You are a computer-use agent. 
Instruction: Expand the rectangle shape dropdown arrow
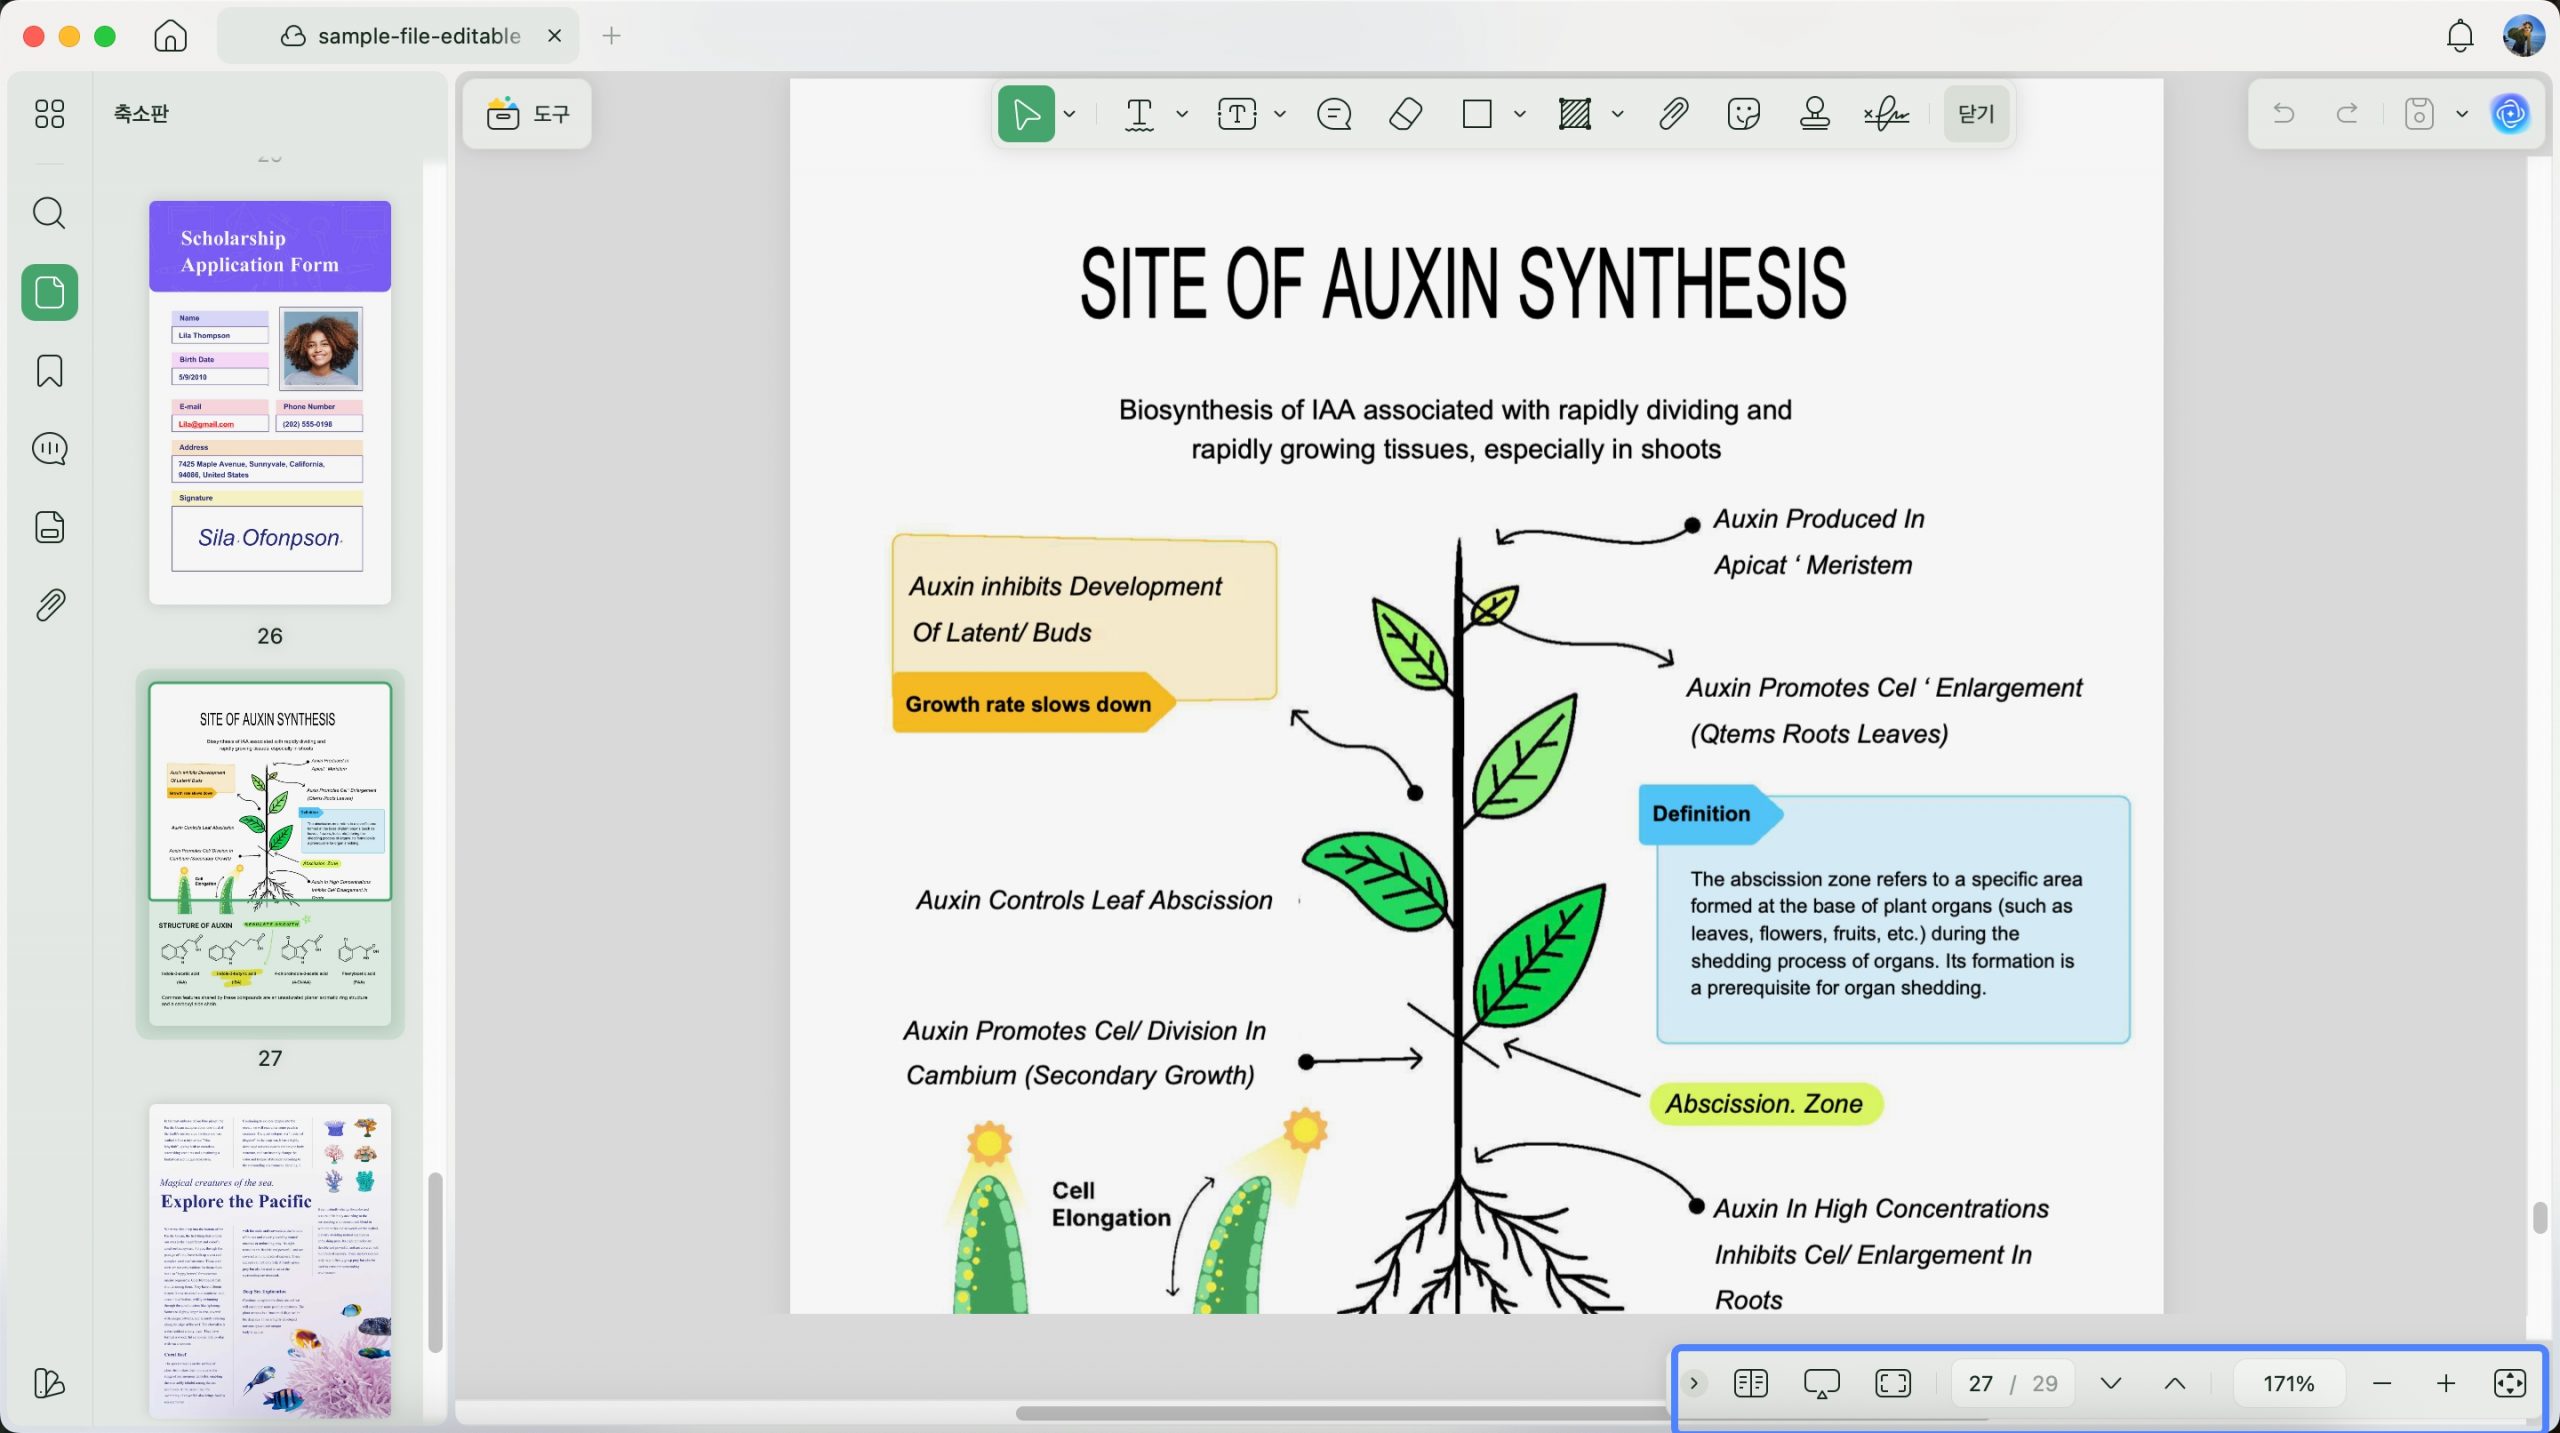(1519, 114)
